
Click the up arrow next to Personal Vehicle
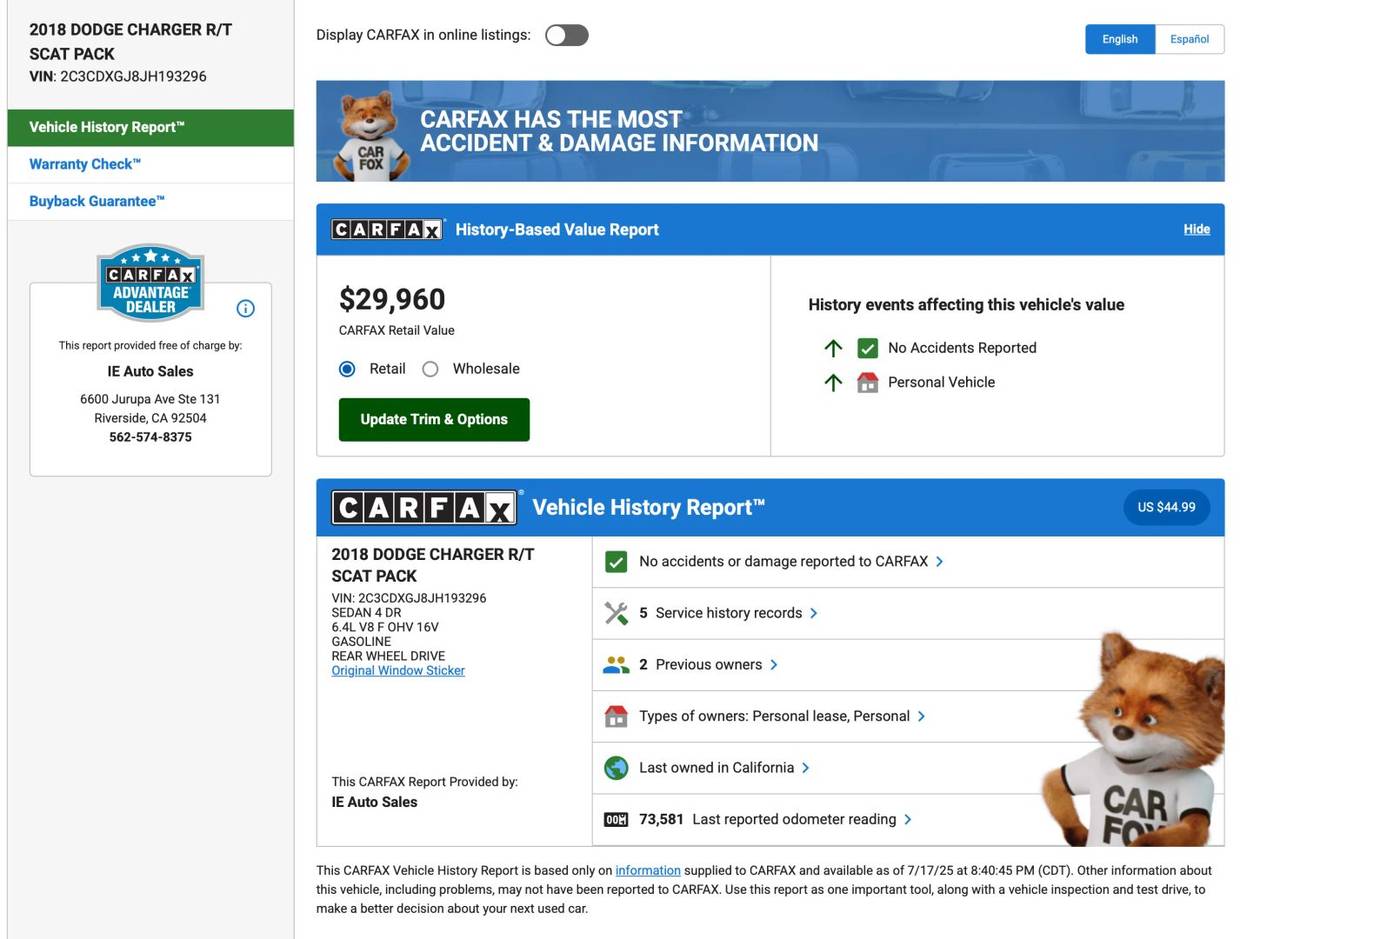833,382
